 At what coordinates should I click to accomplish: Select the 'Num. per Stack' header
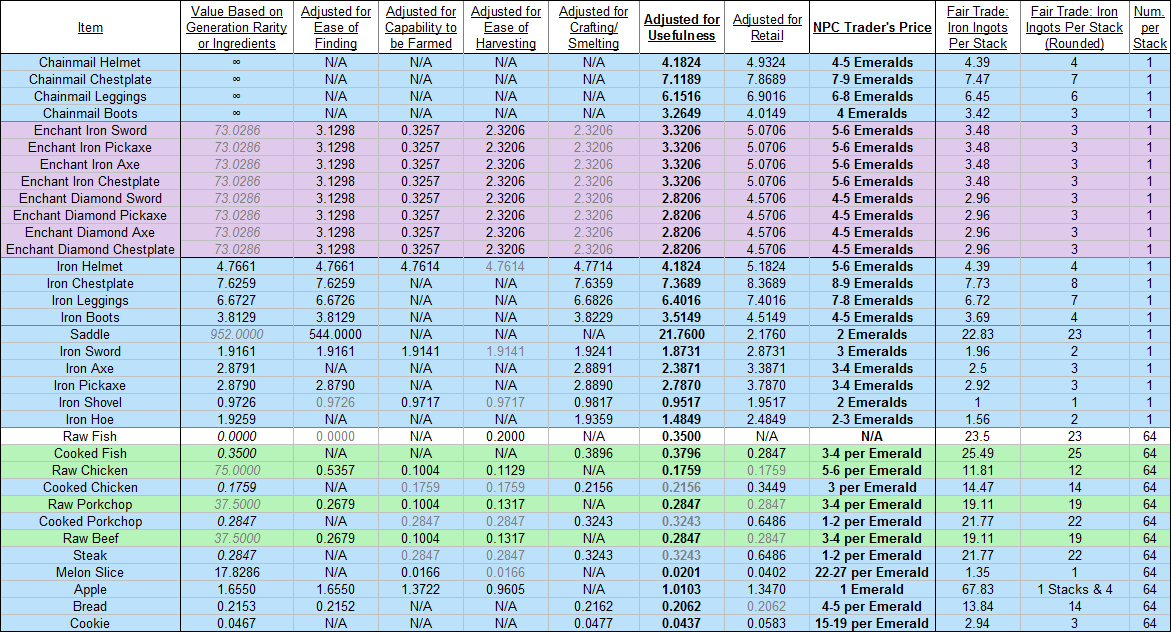tap(1149, 28)
